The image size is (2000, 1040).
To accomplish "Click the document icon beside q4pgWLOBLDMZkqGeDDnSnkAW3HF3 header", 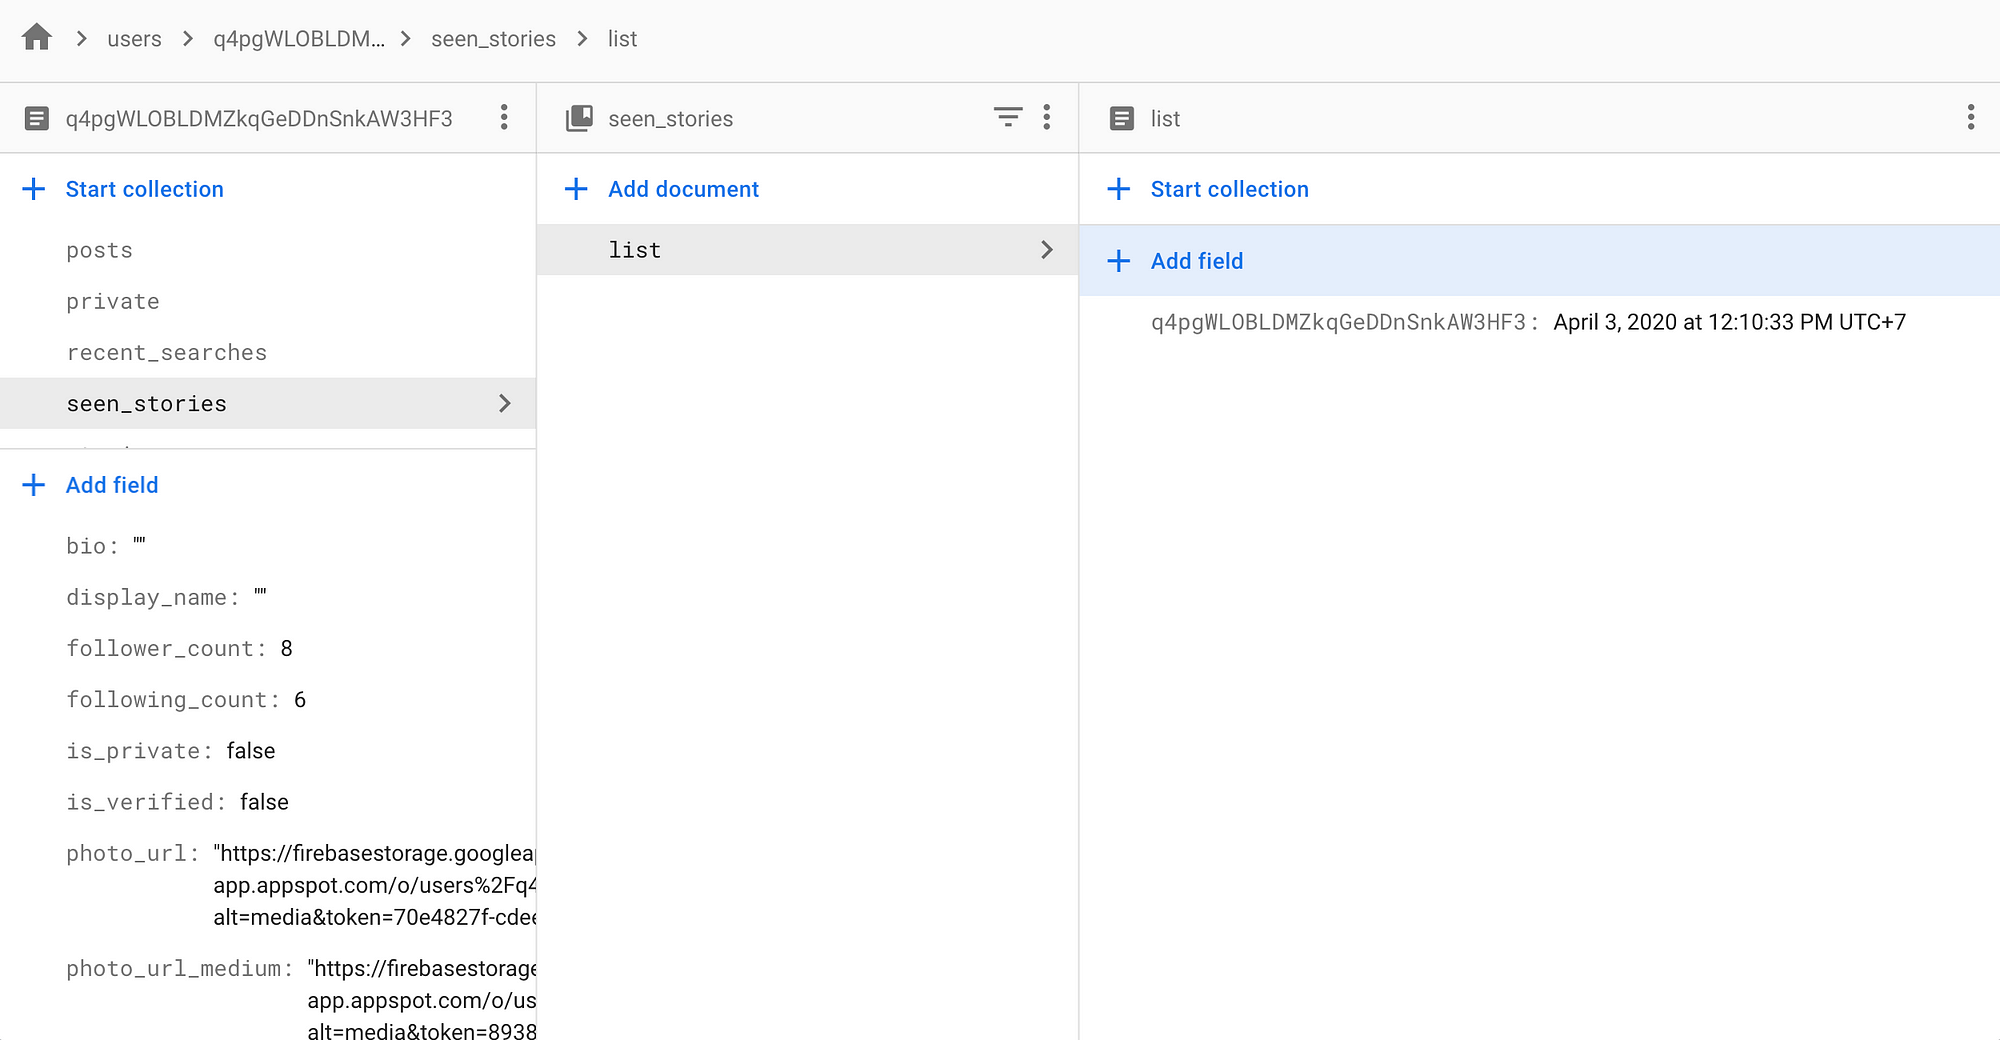I will click(x=36, y=118).
